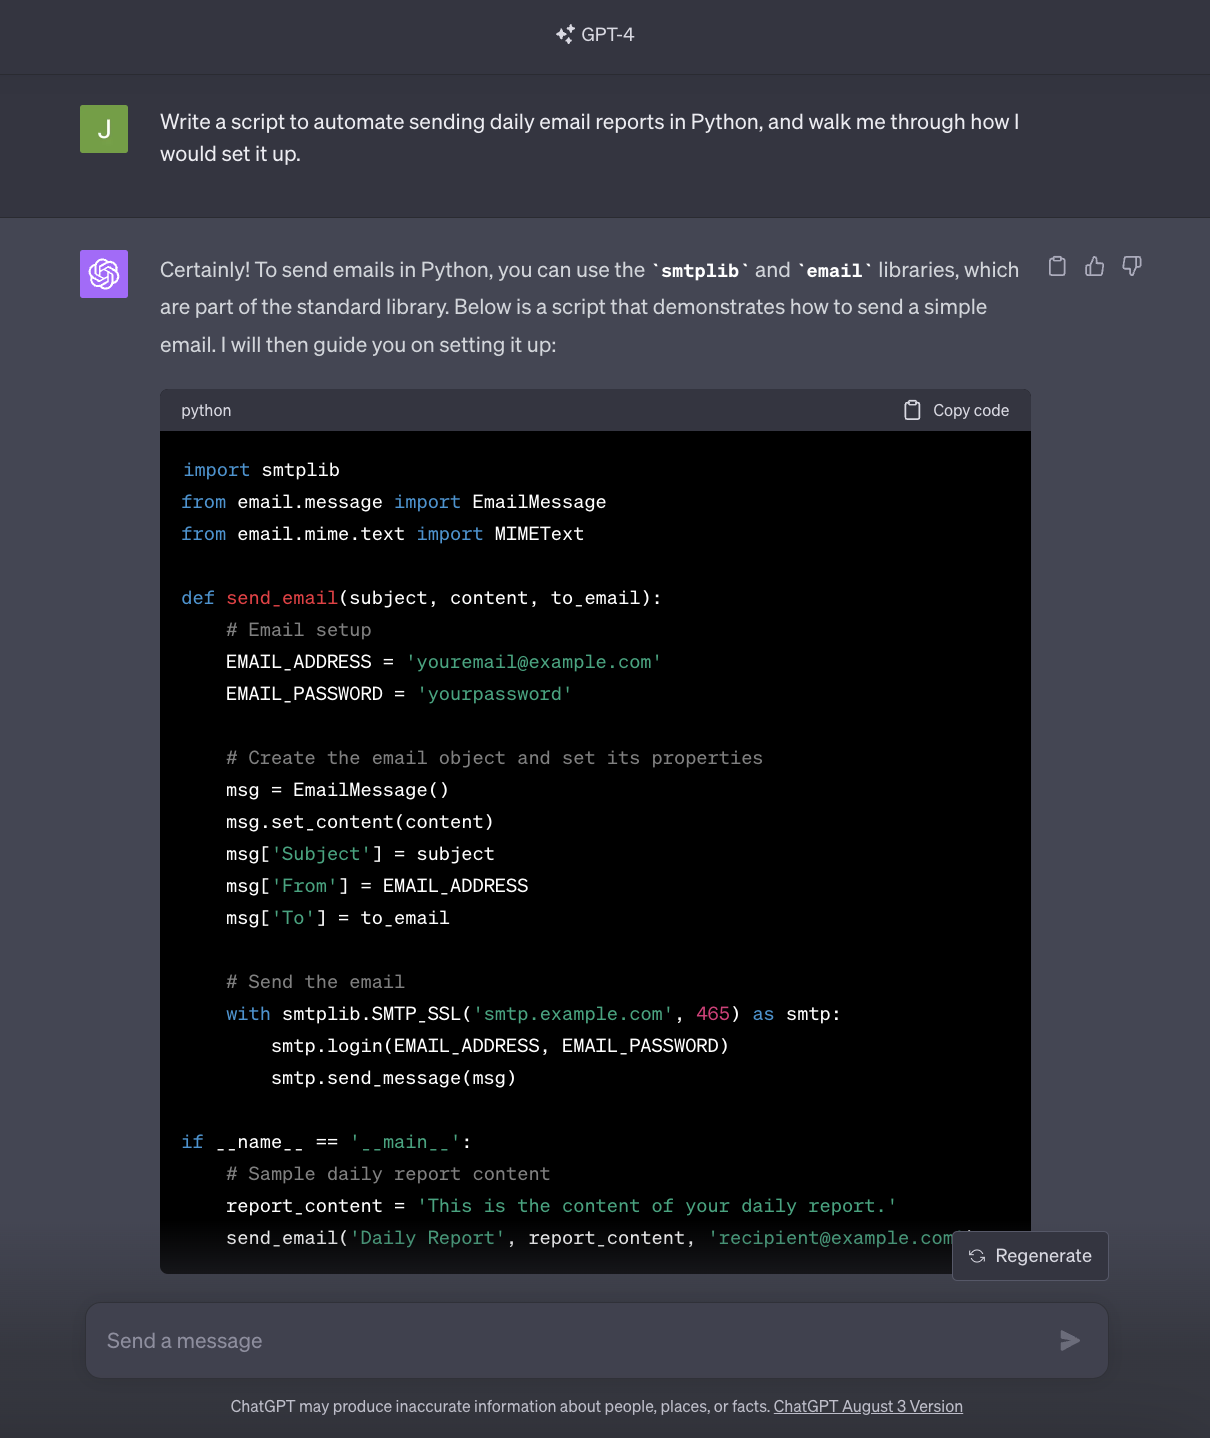
Task: Click the 'yourpassword' string
Action: [x=495, y=694]
